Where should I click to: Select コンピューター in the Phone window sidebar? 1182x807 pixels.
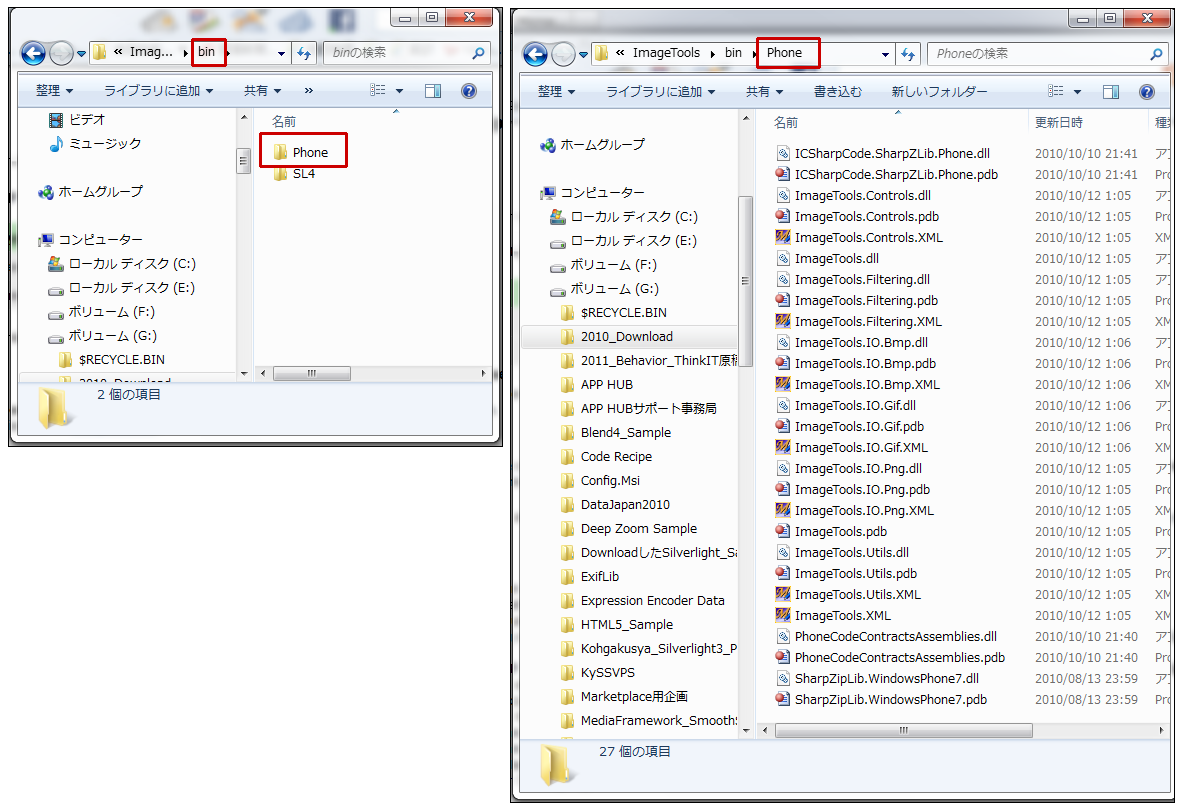(593, 193)
